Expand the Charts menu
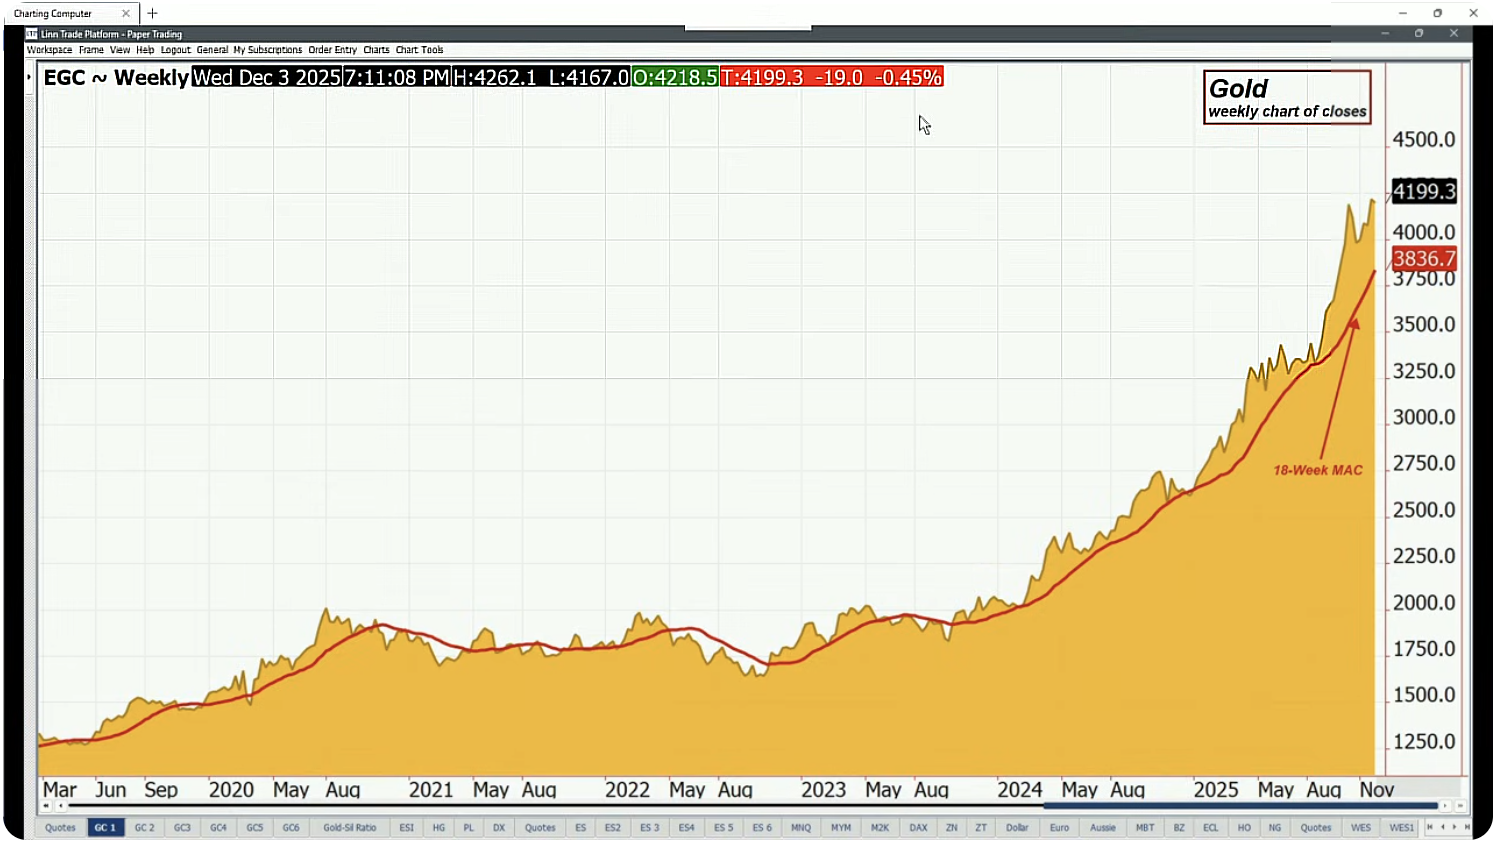The width and height of the screenshot is (1494, 846). (376, 50)
